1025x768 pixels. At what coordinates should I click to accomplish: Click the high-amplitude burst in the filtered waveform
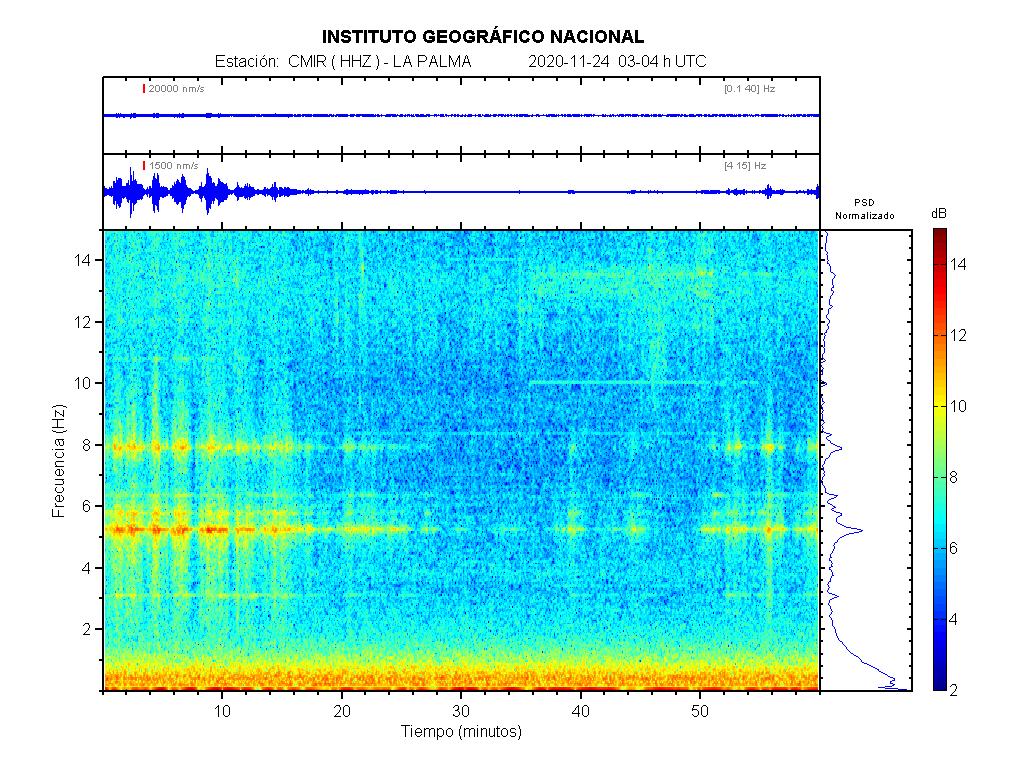click(130, 192)
